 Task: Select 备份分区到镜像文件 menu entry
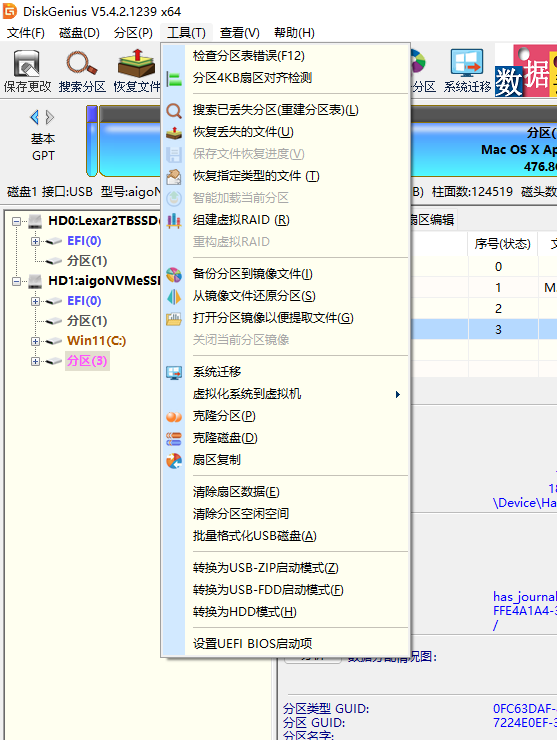click(x=285, y=274)
